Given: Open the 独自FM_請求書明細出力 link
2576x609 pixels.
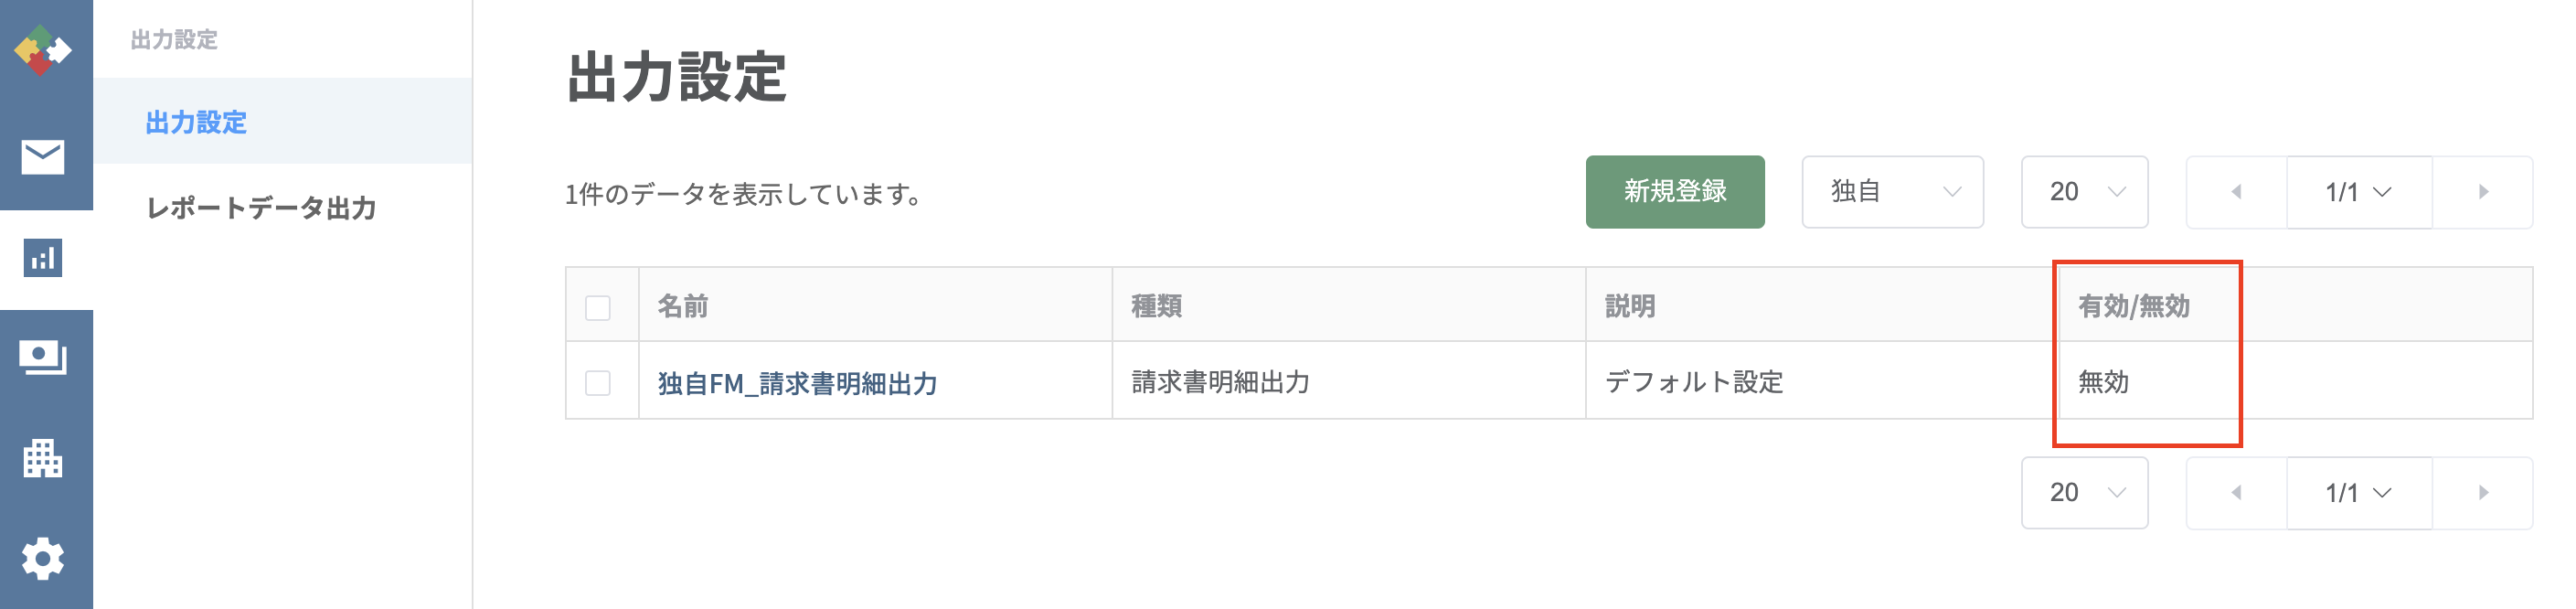Looking at the screenshot, I should tap(797, 383).
